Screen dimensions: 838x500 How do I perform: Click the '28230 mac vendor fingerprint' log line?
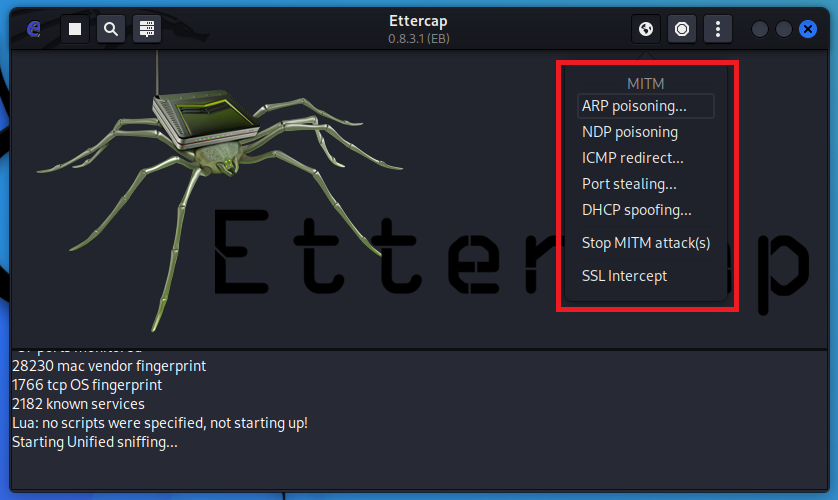(x=109, y=366)
